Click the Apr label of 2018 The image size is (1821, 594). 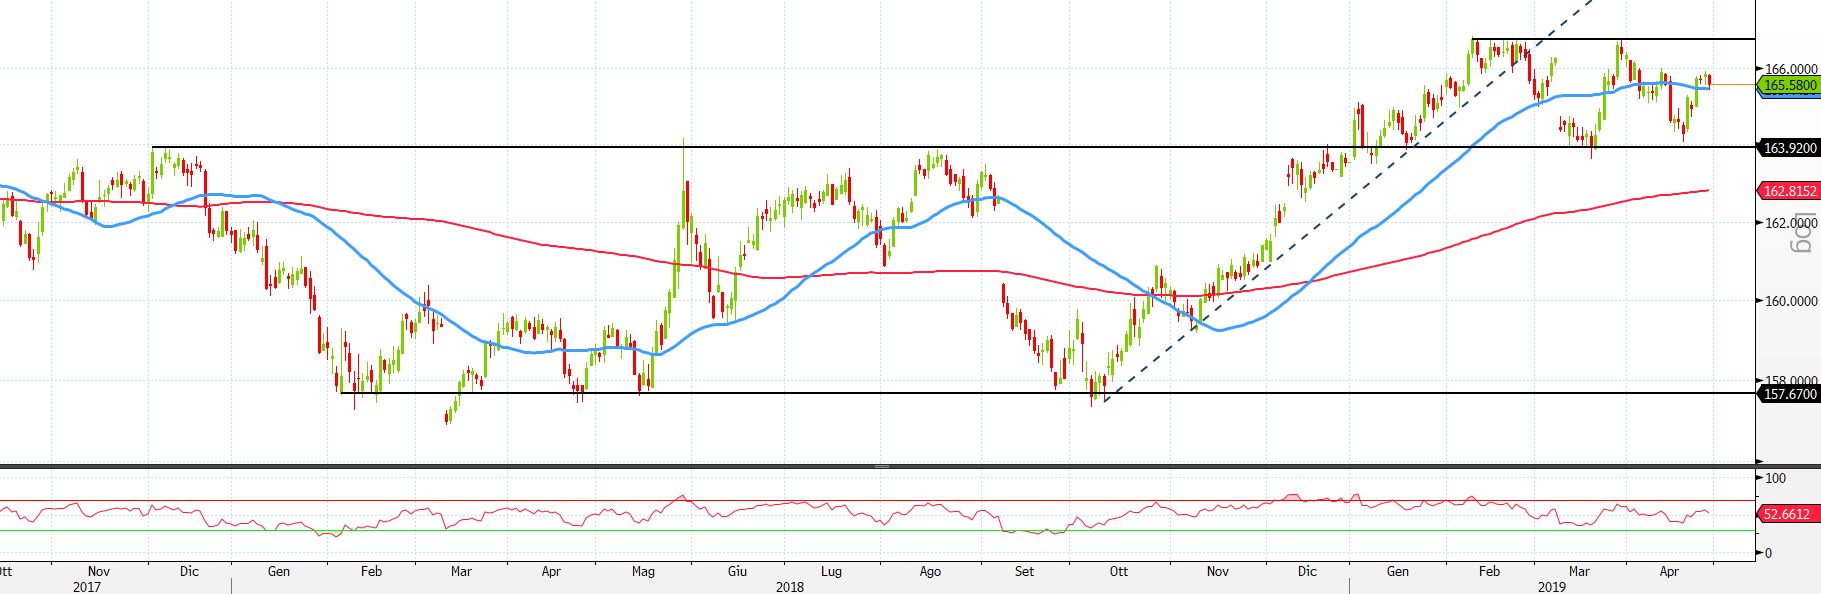tap(551, 572)
